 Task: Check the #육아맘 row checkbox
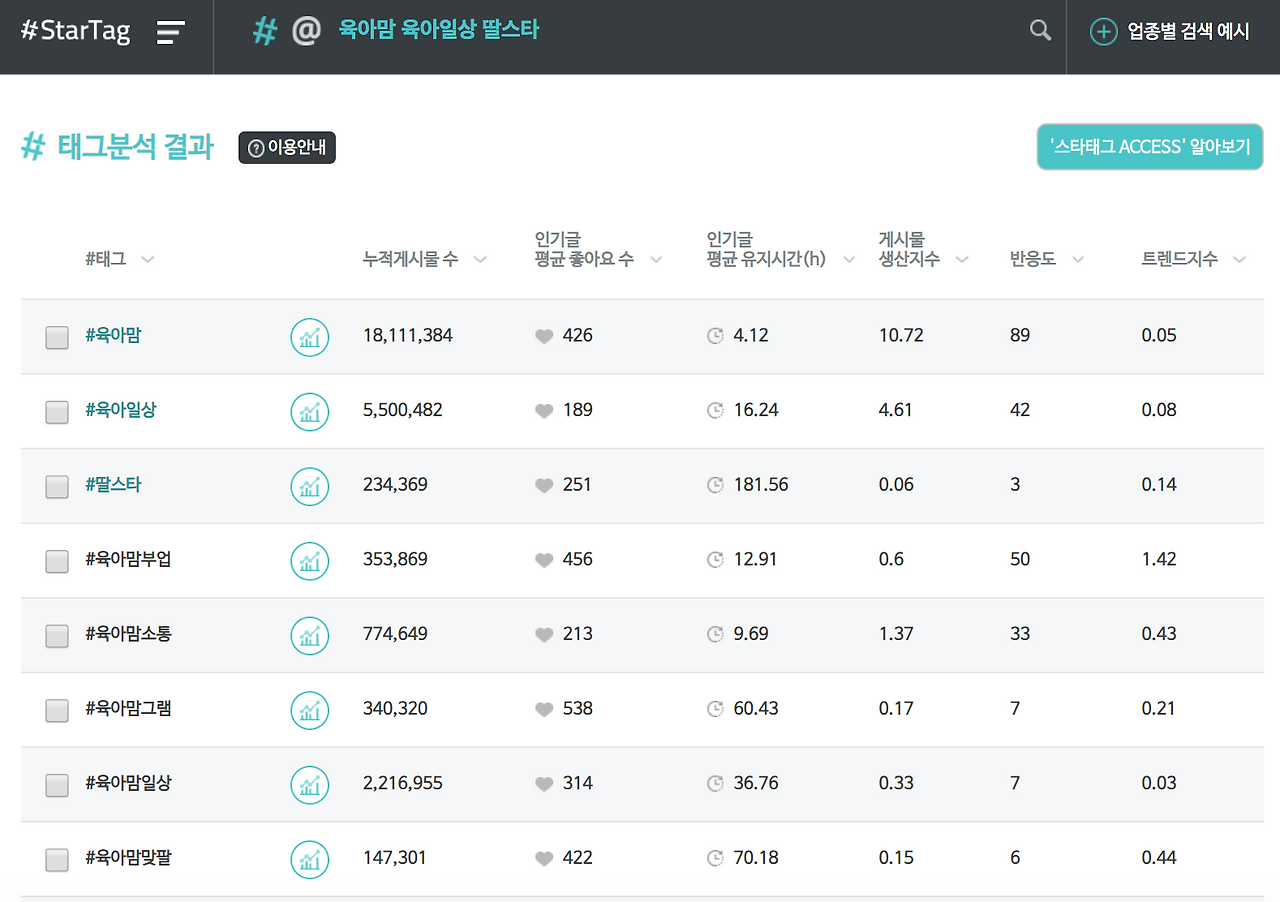[57, 337]
